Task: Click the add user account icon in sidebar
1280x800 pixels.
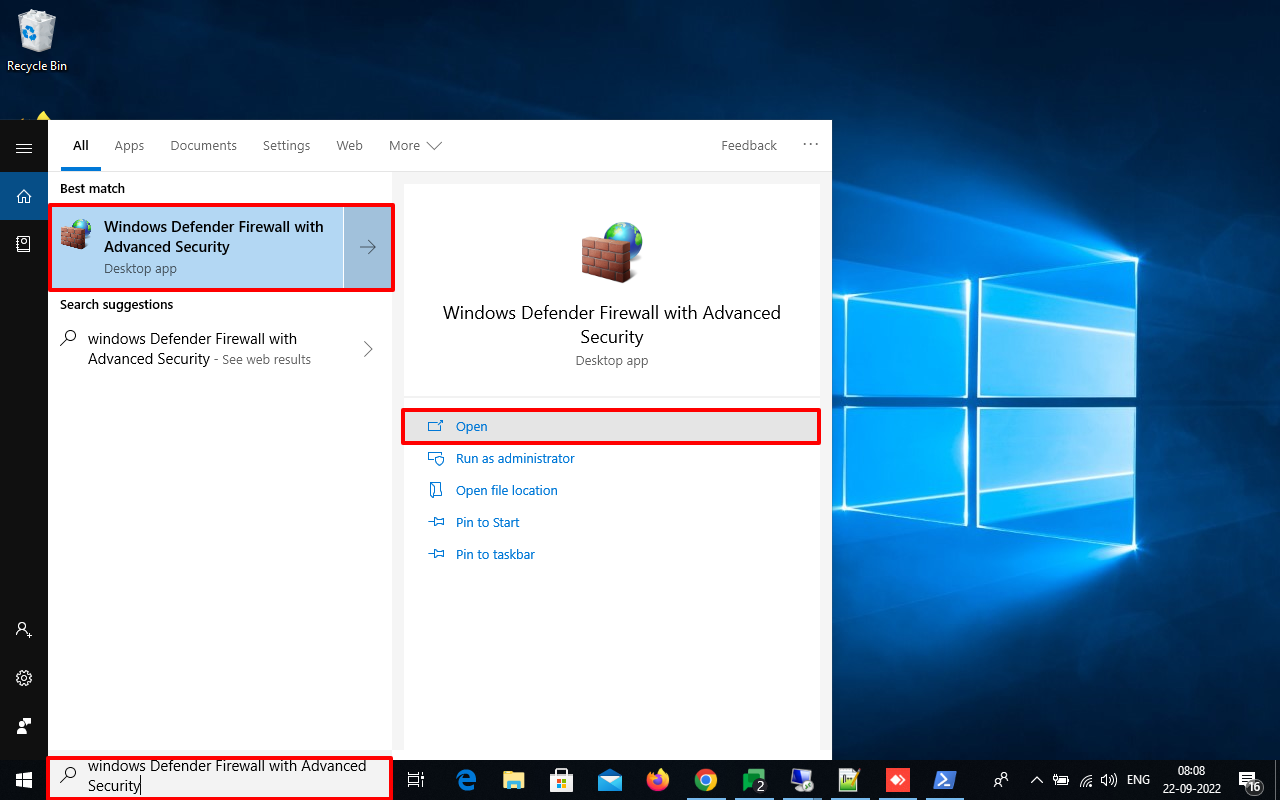Action: click(x=24, y=630)
